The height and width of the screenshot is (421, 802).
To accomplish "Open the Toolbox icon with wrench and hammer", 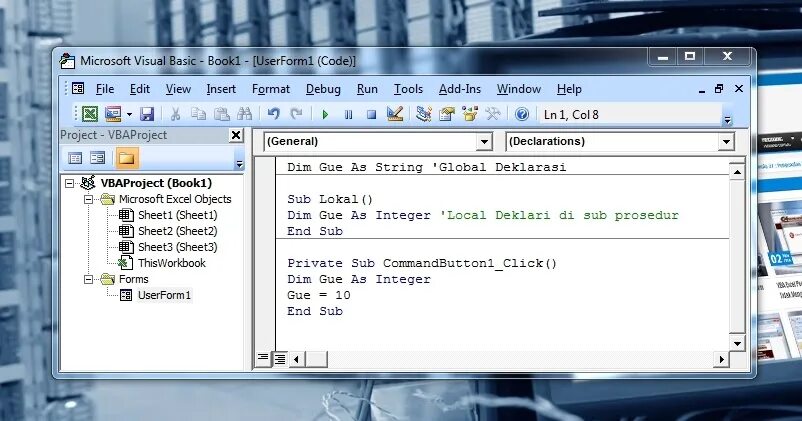I will click(x=493, y=114).
